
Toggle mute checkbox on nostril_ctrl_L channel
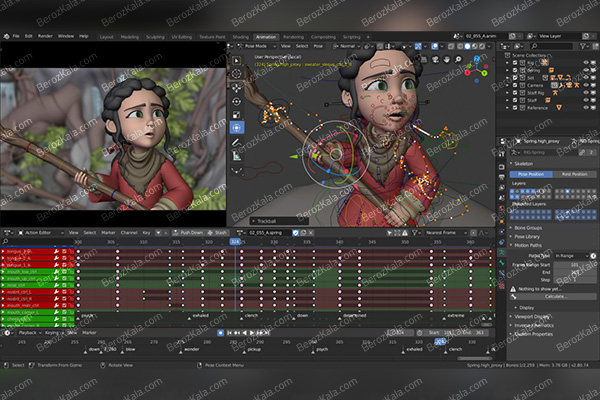(64, 292)
